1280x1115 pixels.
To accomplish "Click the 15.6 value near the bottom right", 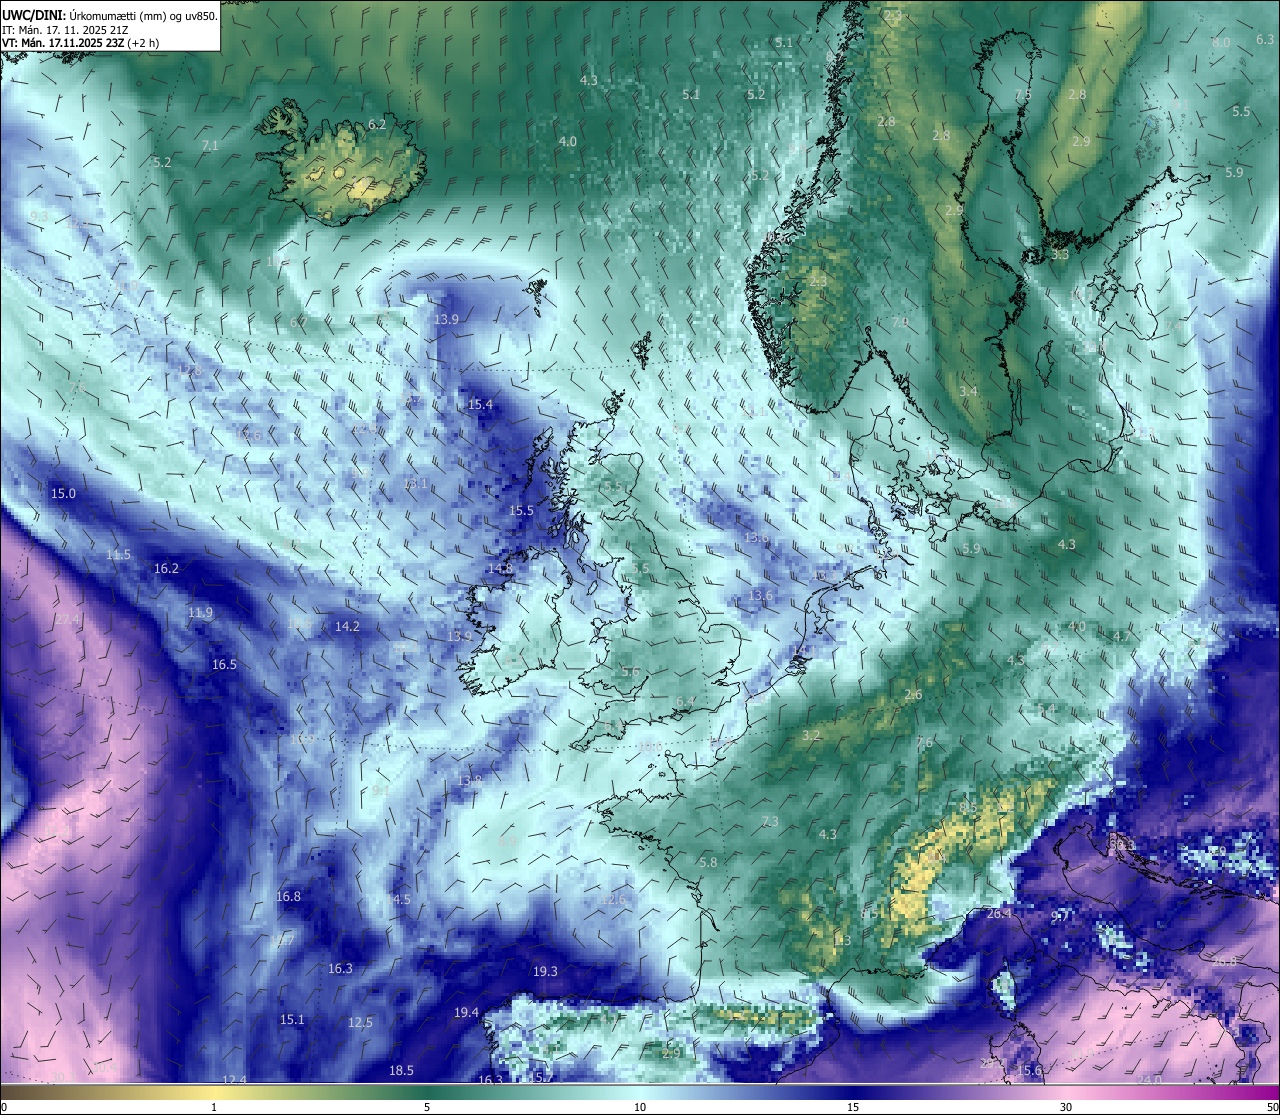I will 1029,1070.
